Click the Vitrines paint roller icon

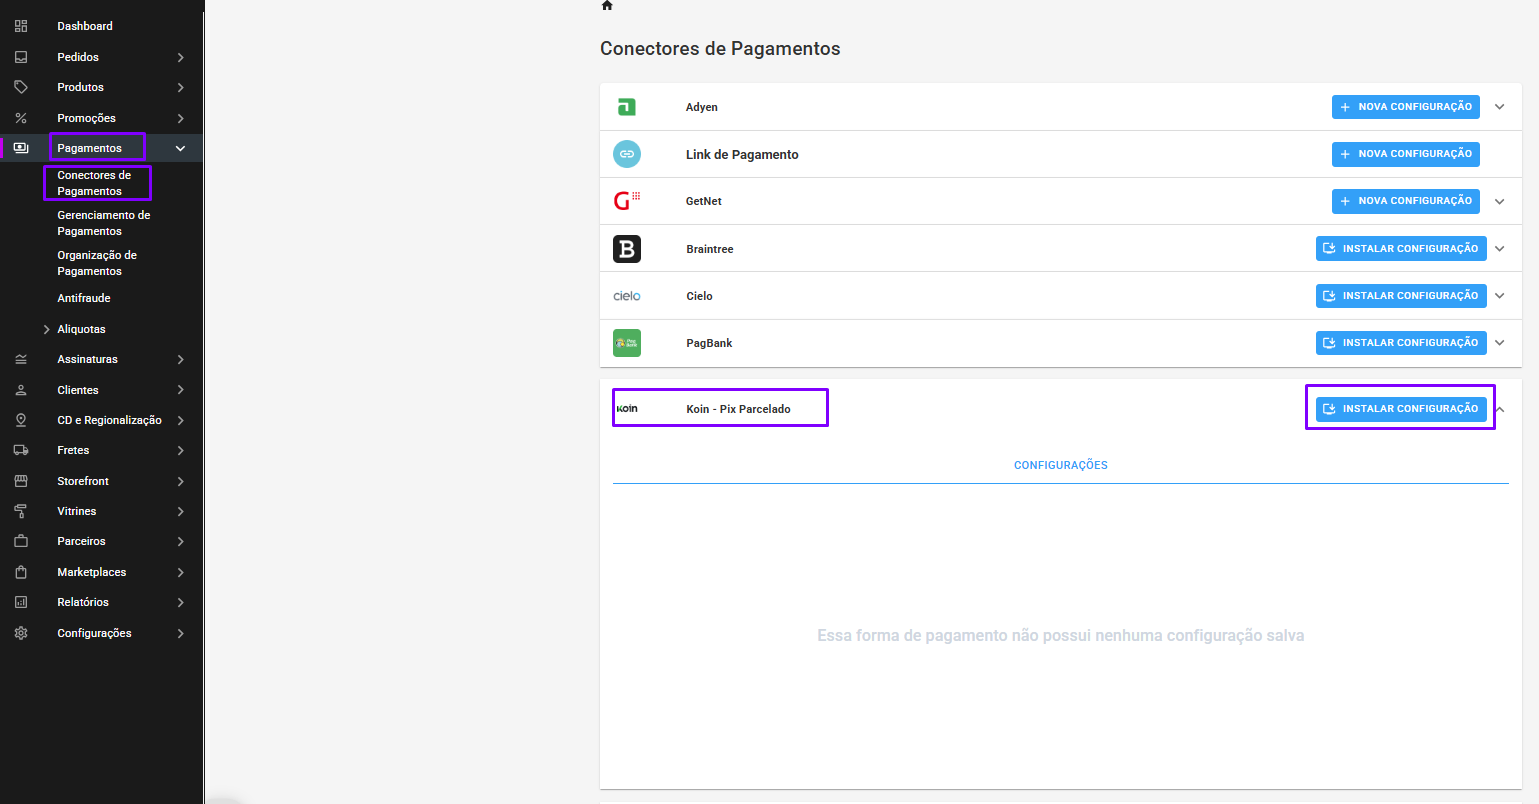click(x=21, y=511)
